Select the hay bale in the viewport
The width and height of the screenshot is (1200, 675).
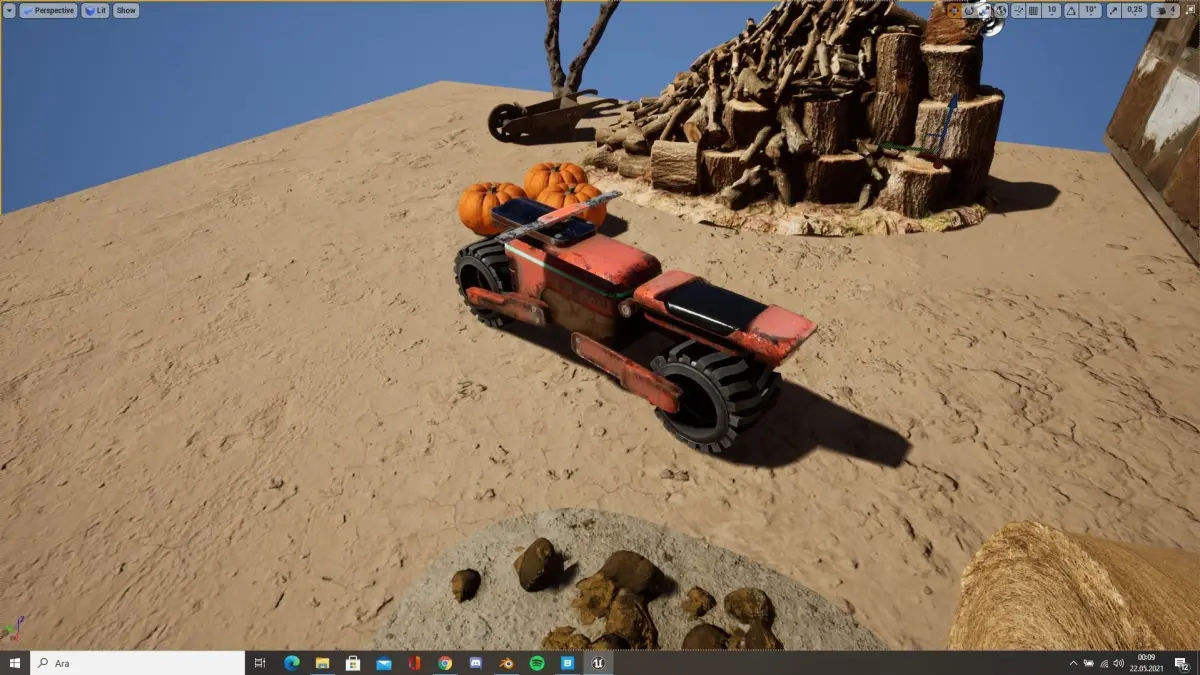(1075, 590)
